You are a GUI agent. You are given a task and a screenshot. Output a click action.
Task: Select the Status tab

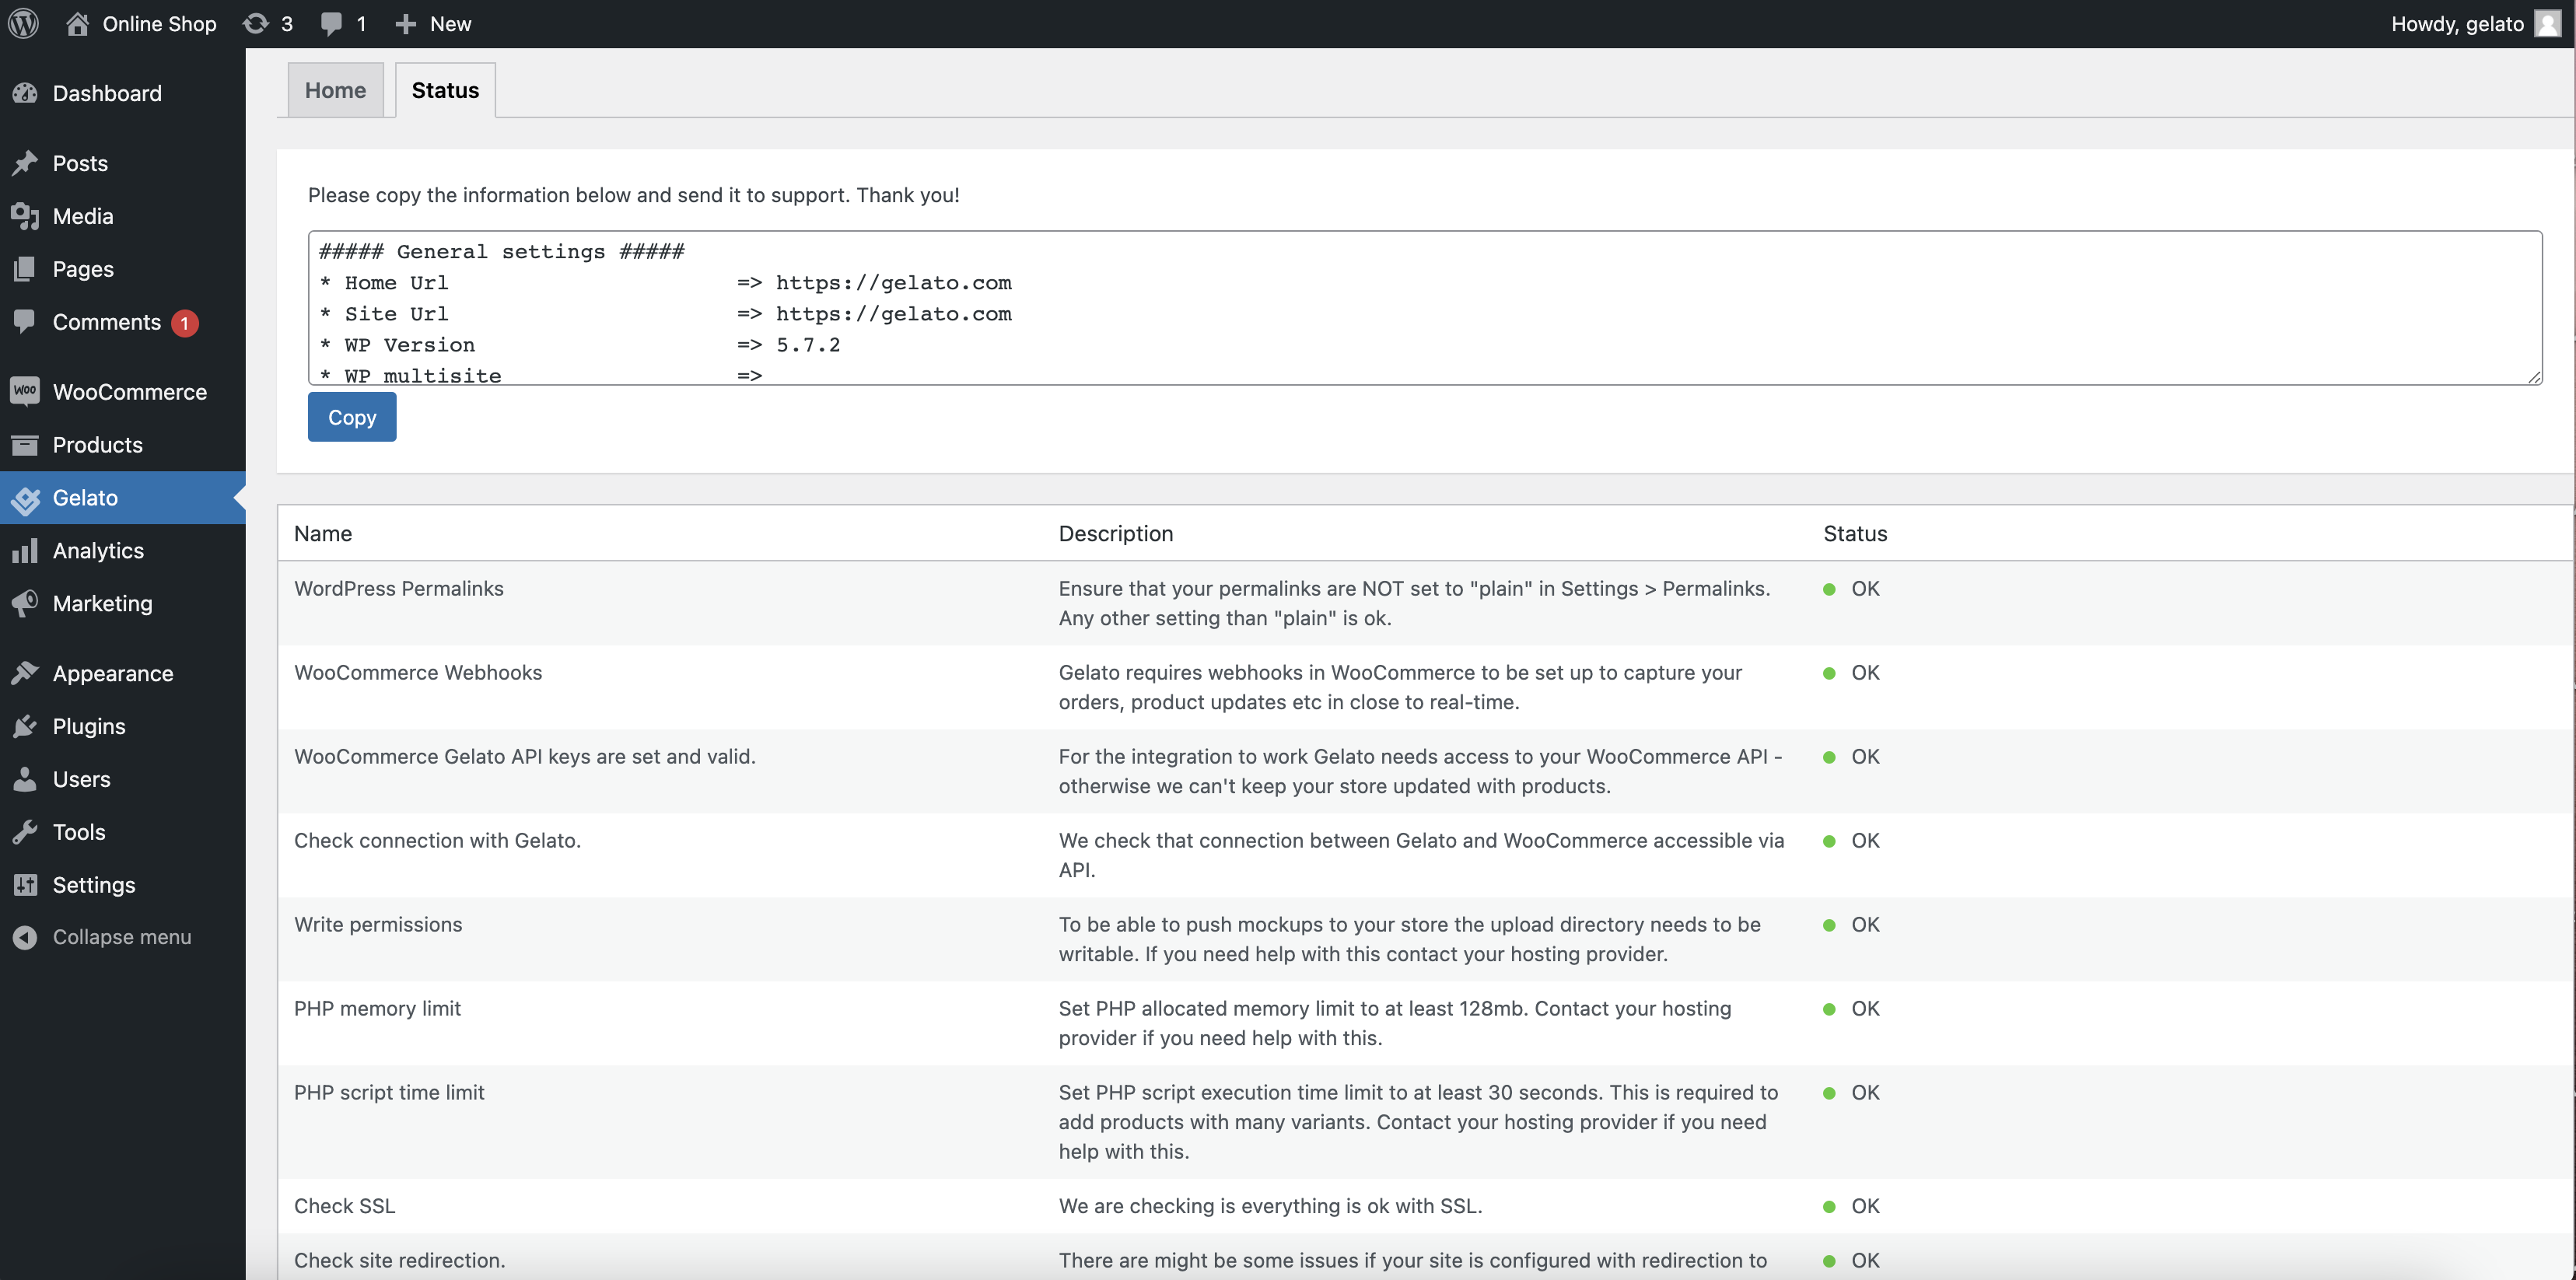click(445, 90)
